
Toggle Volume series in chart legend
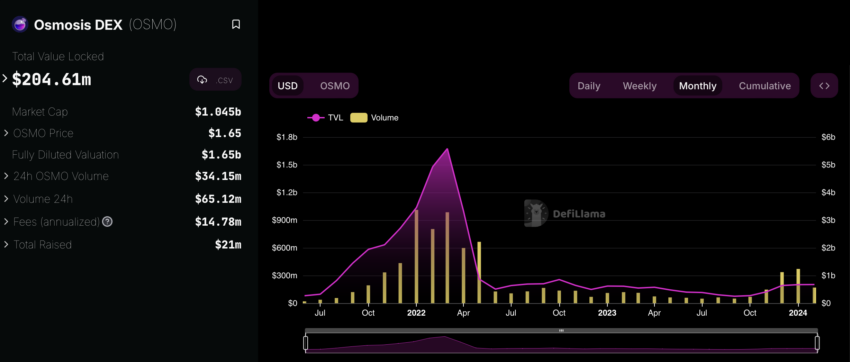click(375, 118)
